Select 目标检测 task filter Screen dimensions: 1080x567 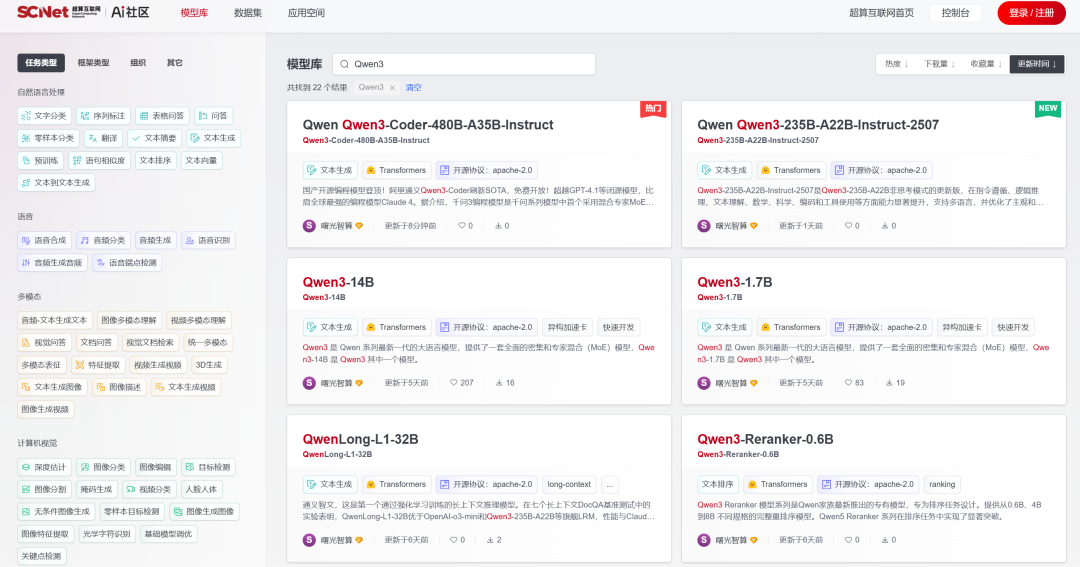pyautogui.click(x=209, y=467)
